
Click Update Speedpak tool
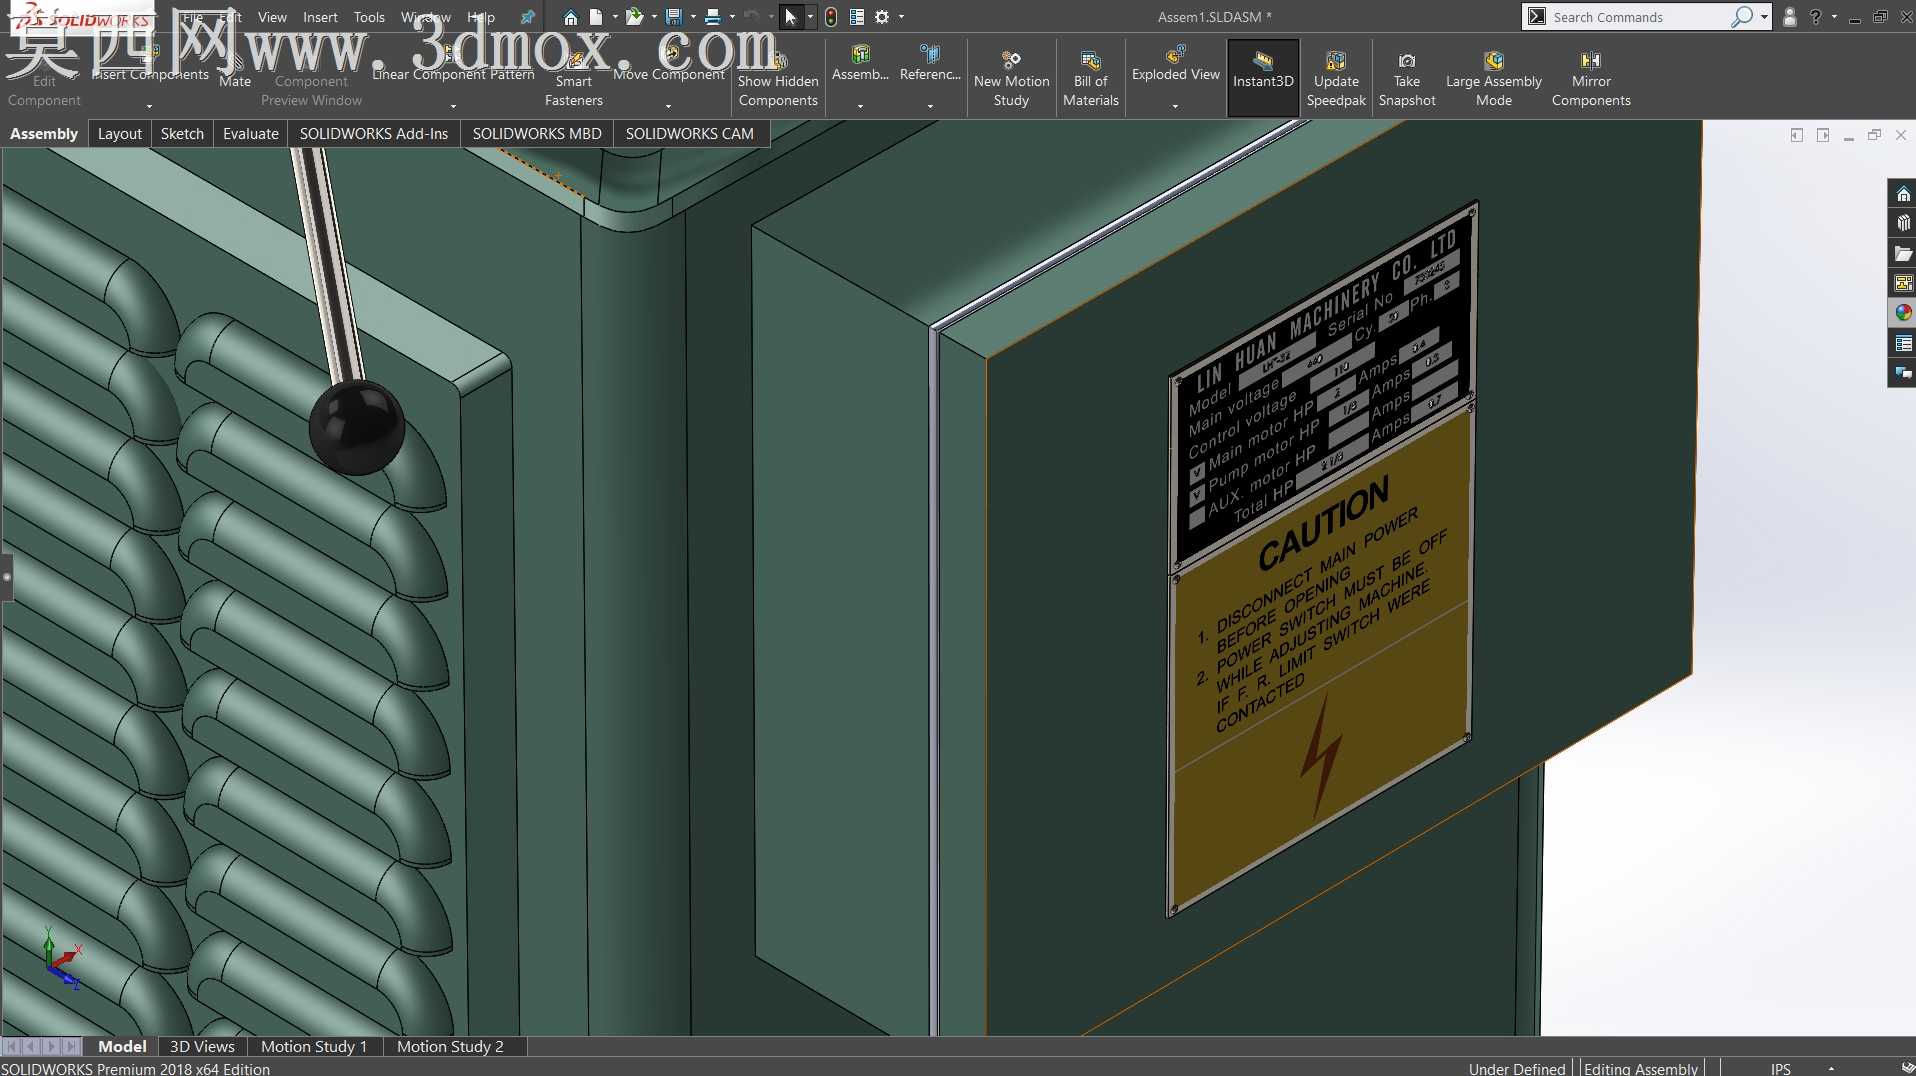click(1336, 78)
